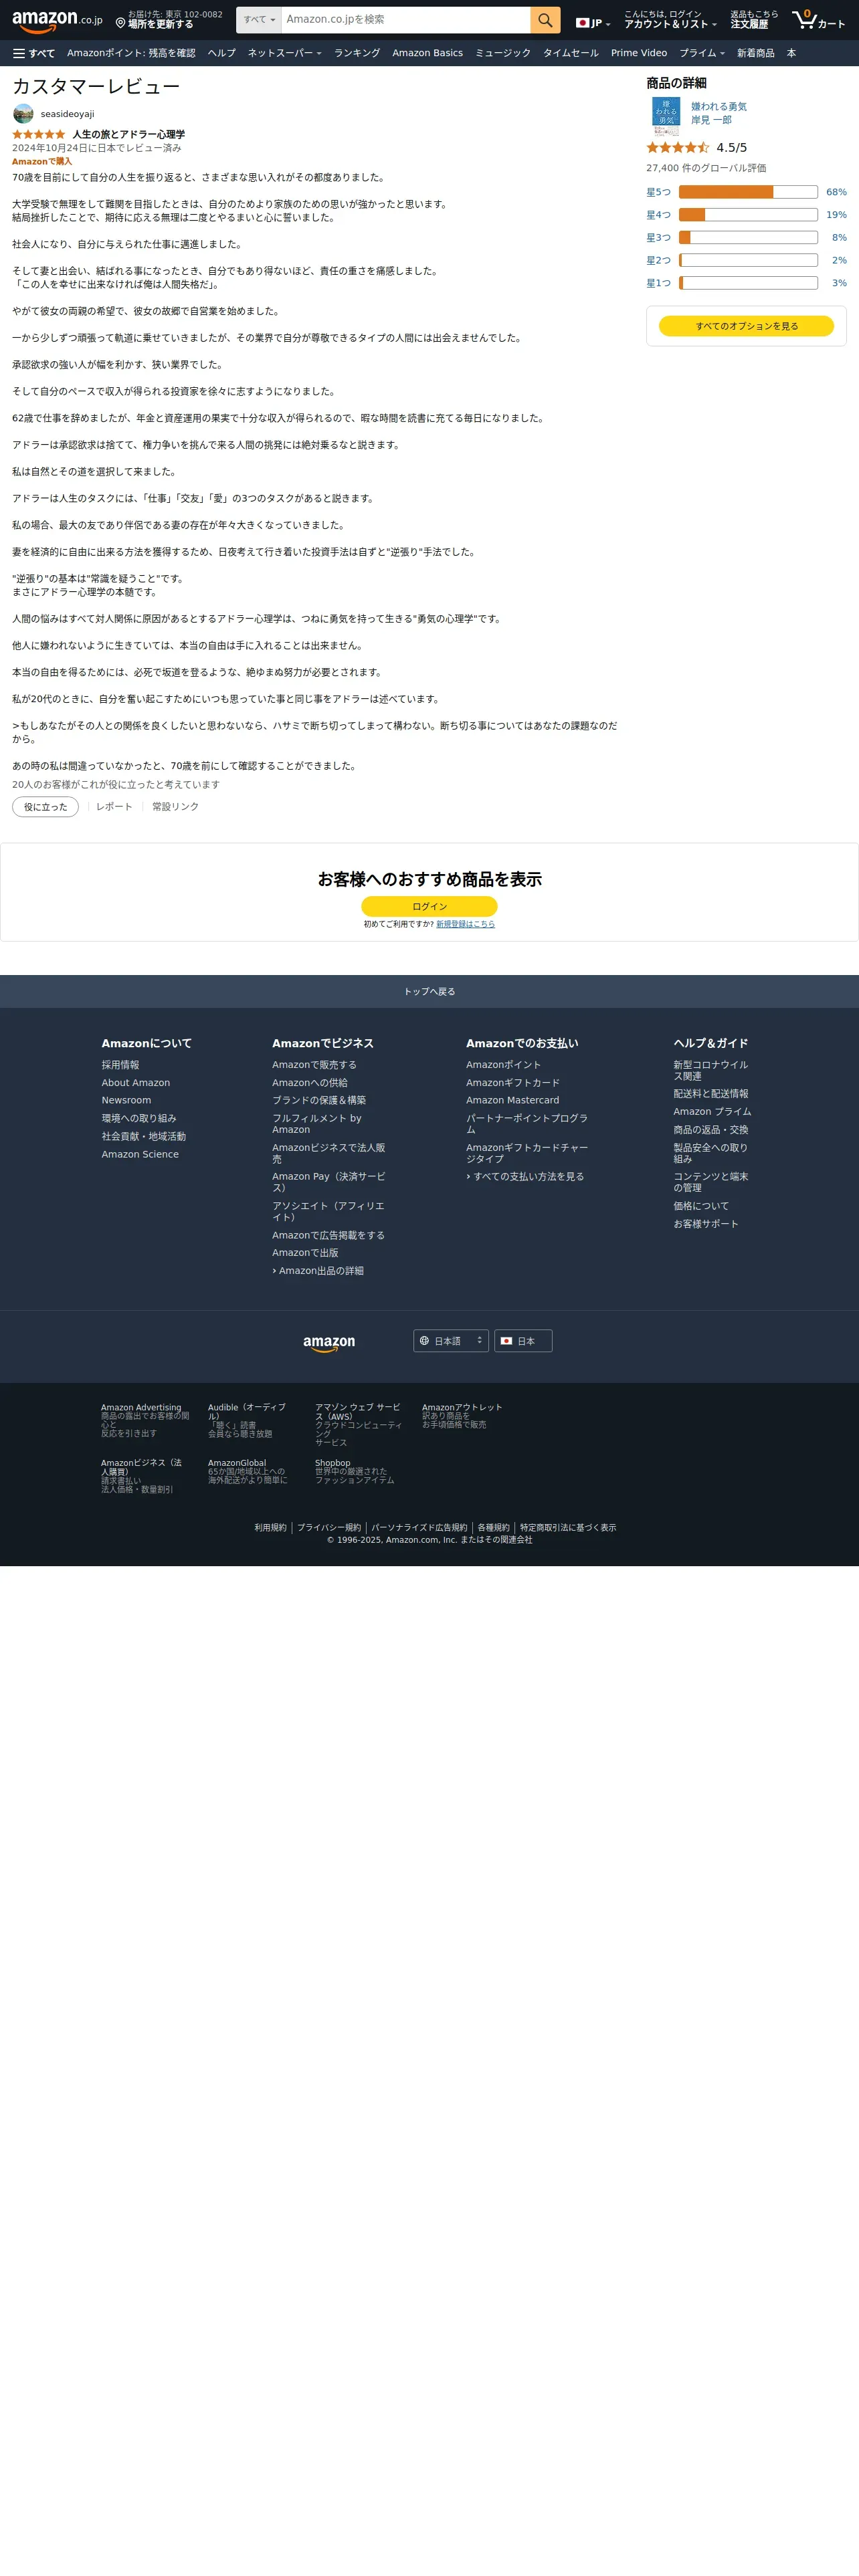
Task: Click the reviewer name seasideoyaji
Action: tap(67, 114)
